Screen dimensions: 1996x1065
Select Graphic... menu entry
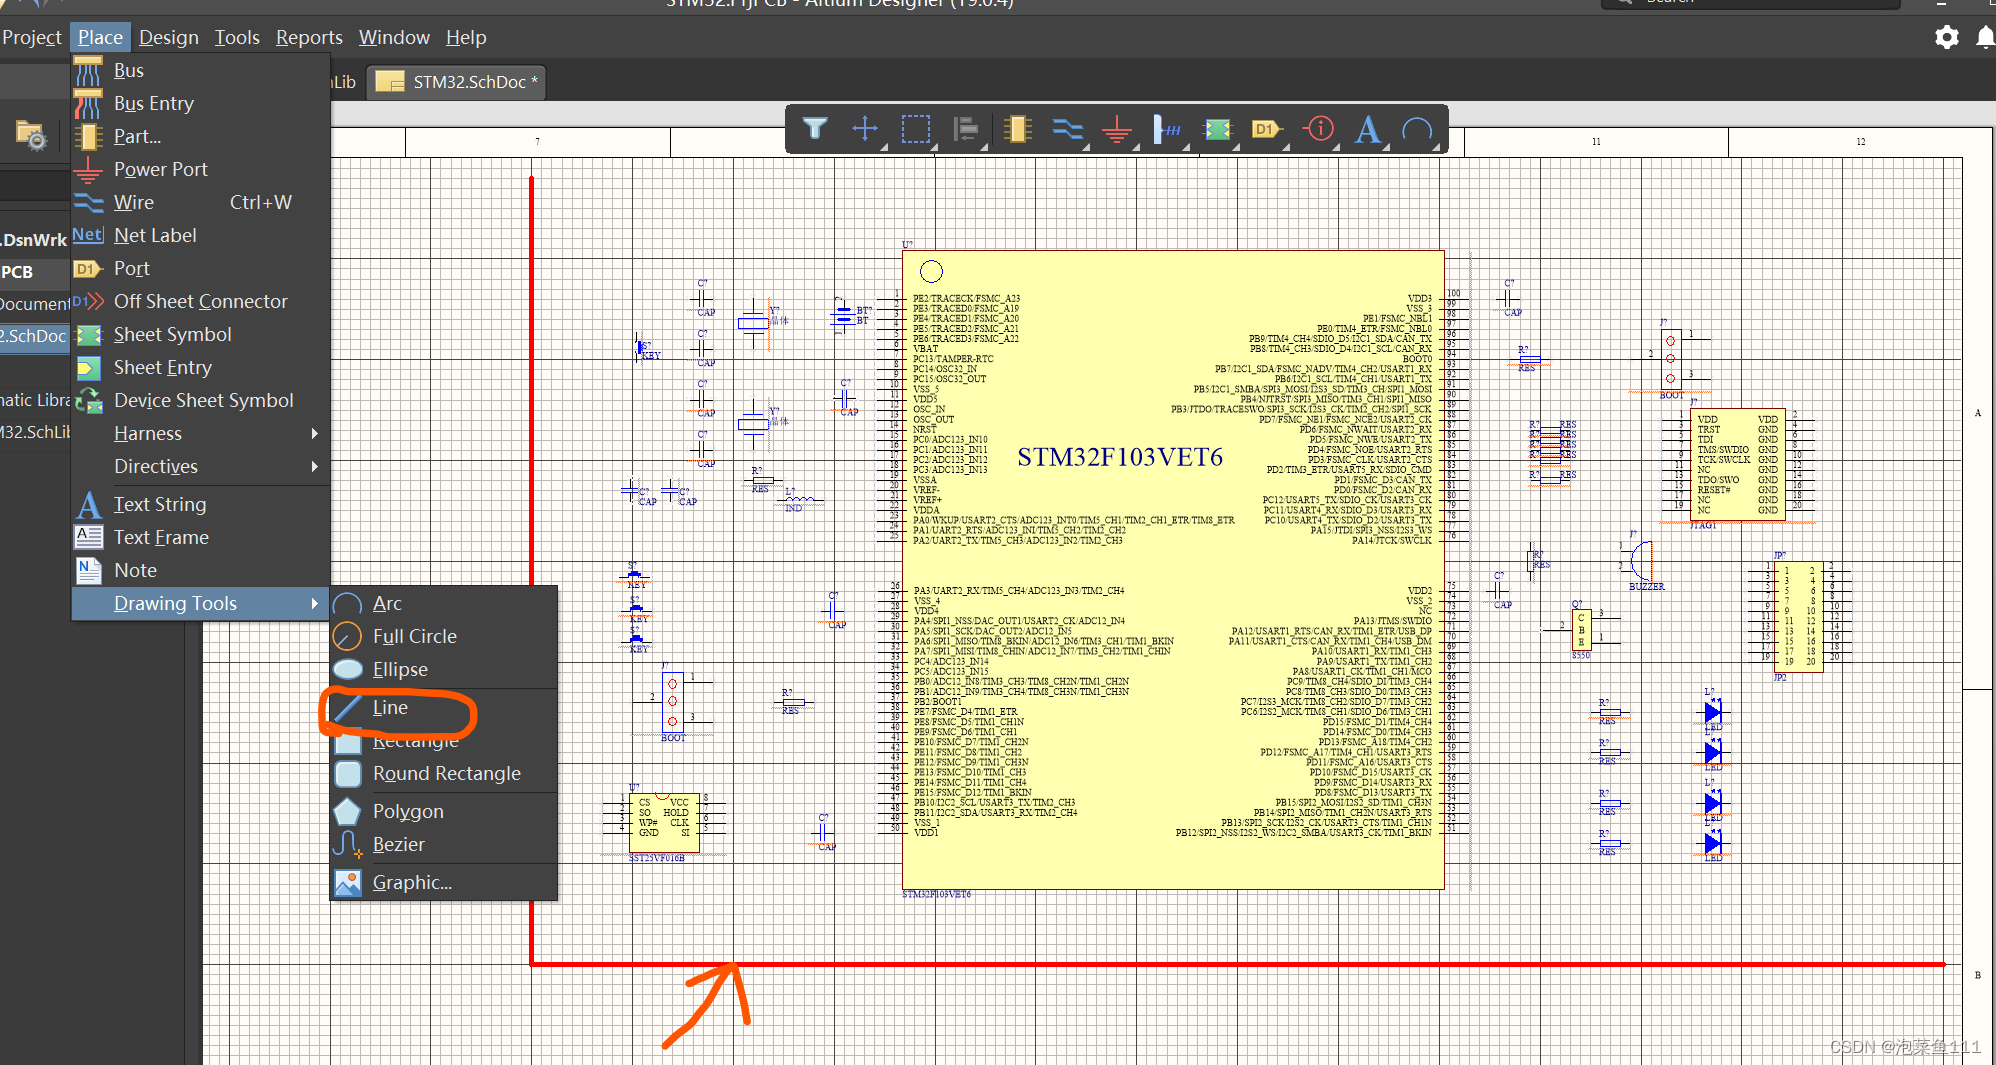(x=444, y=882)
